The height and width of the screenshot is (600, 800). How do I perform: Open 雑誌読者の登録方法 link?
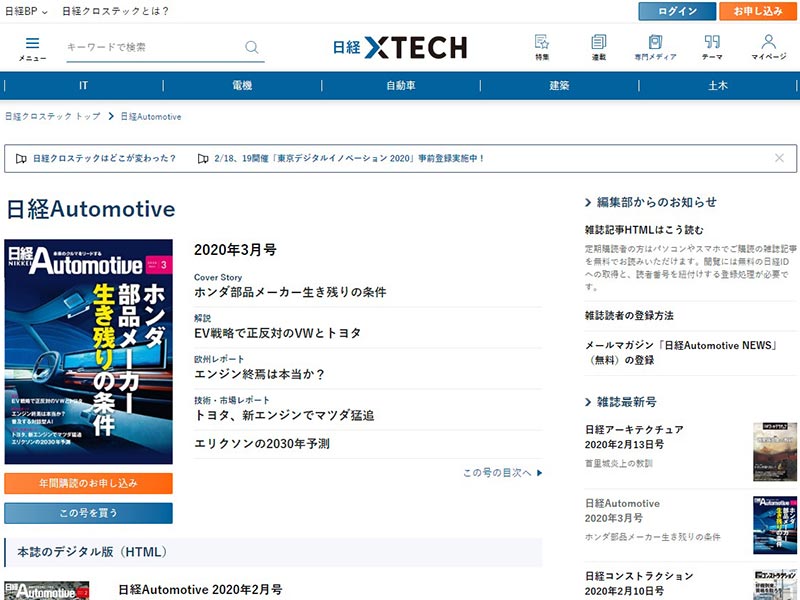click(x=629, y=315)
